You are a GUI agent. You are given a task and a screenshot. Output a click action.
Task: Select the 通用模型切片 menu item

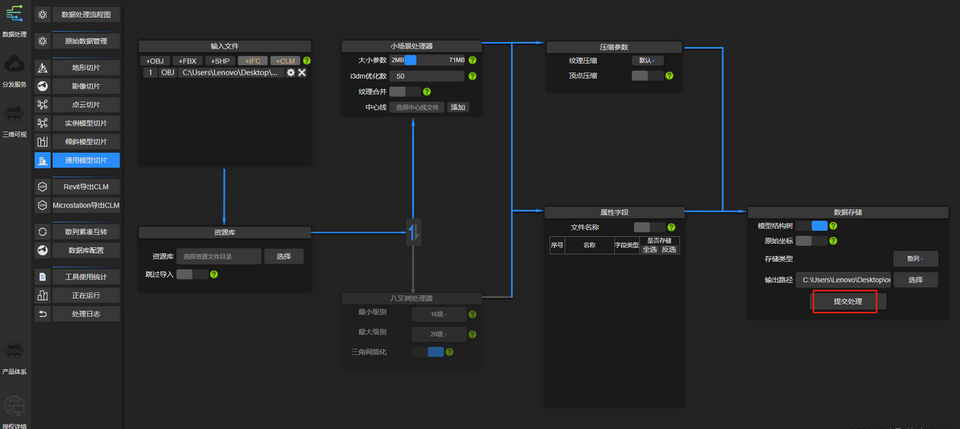[x=86, y=160]
